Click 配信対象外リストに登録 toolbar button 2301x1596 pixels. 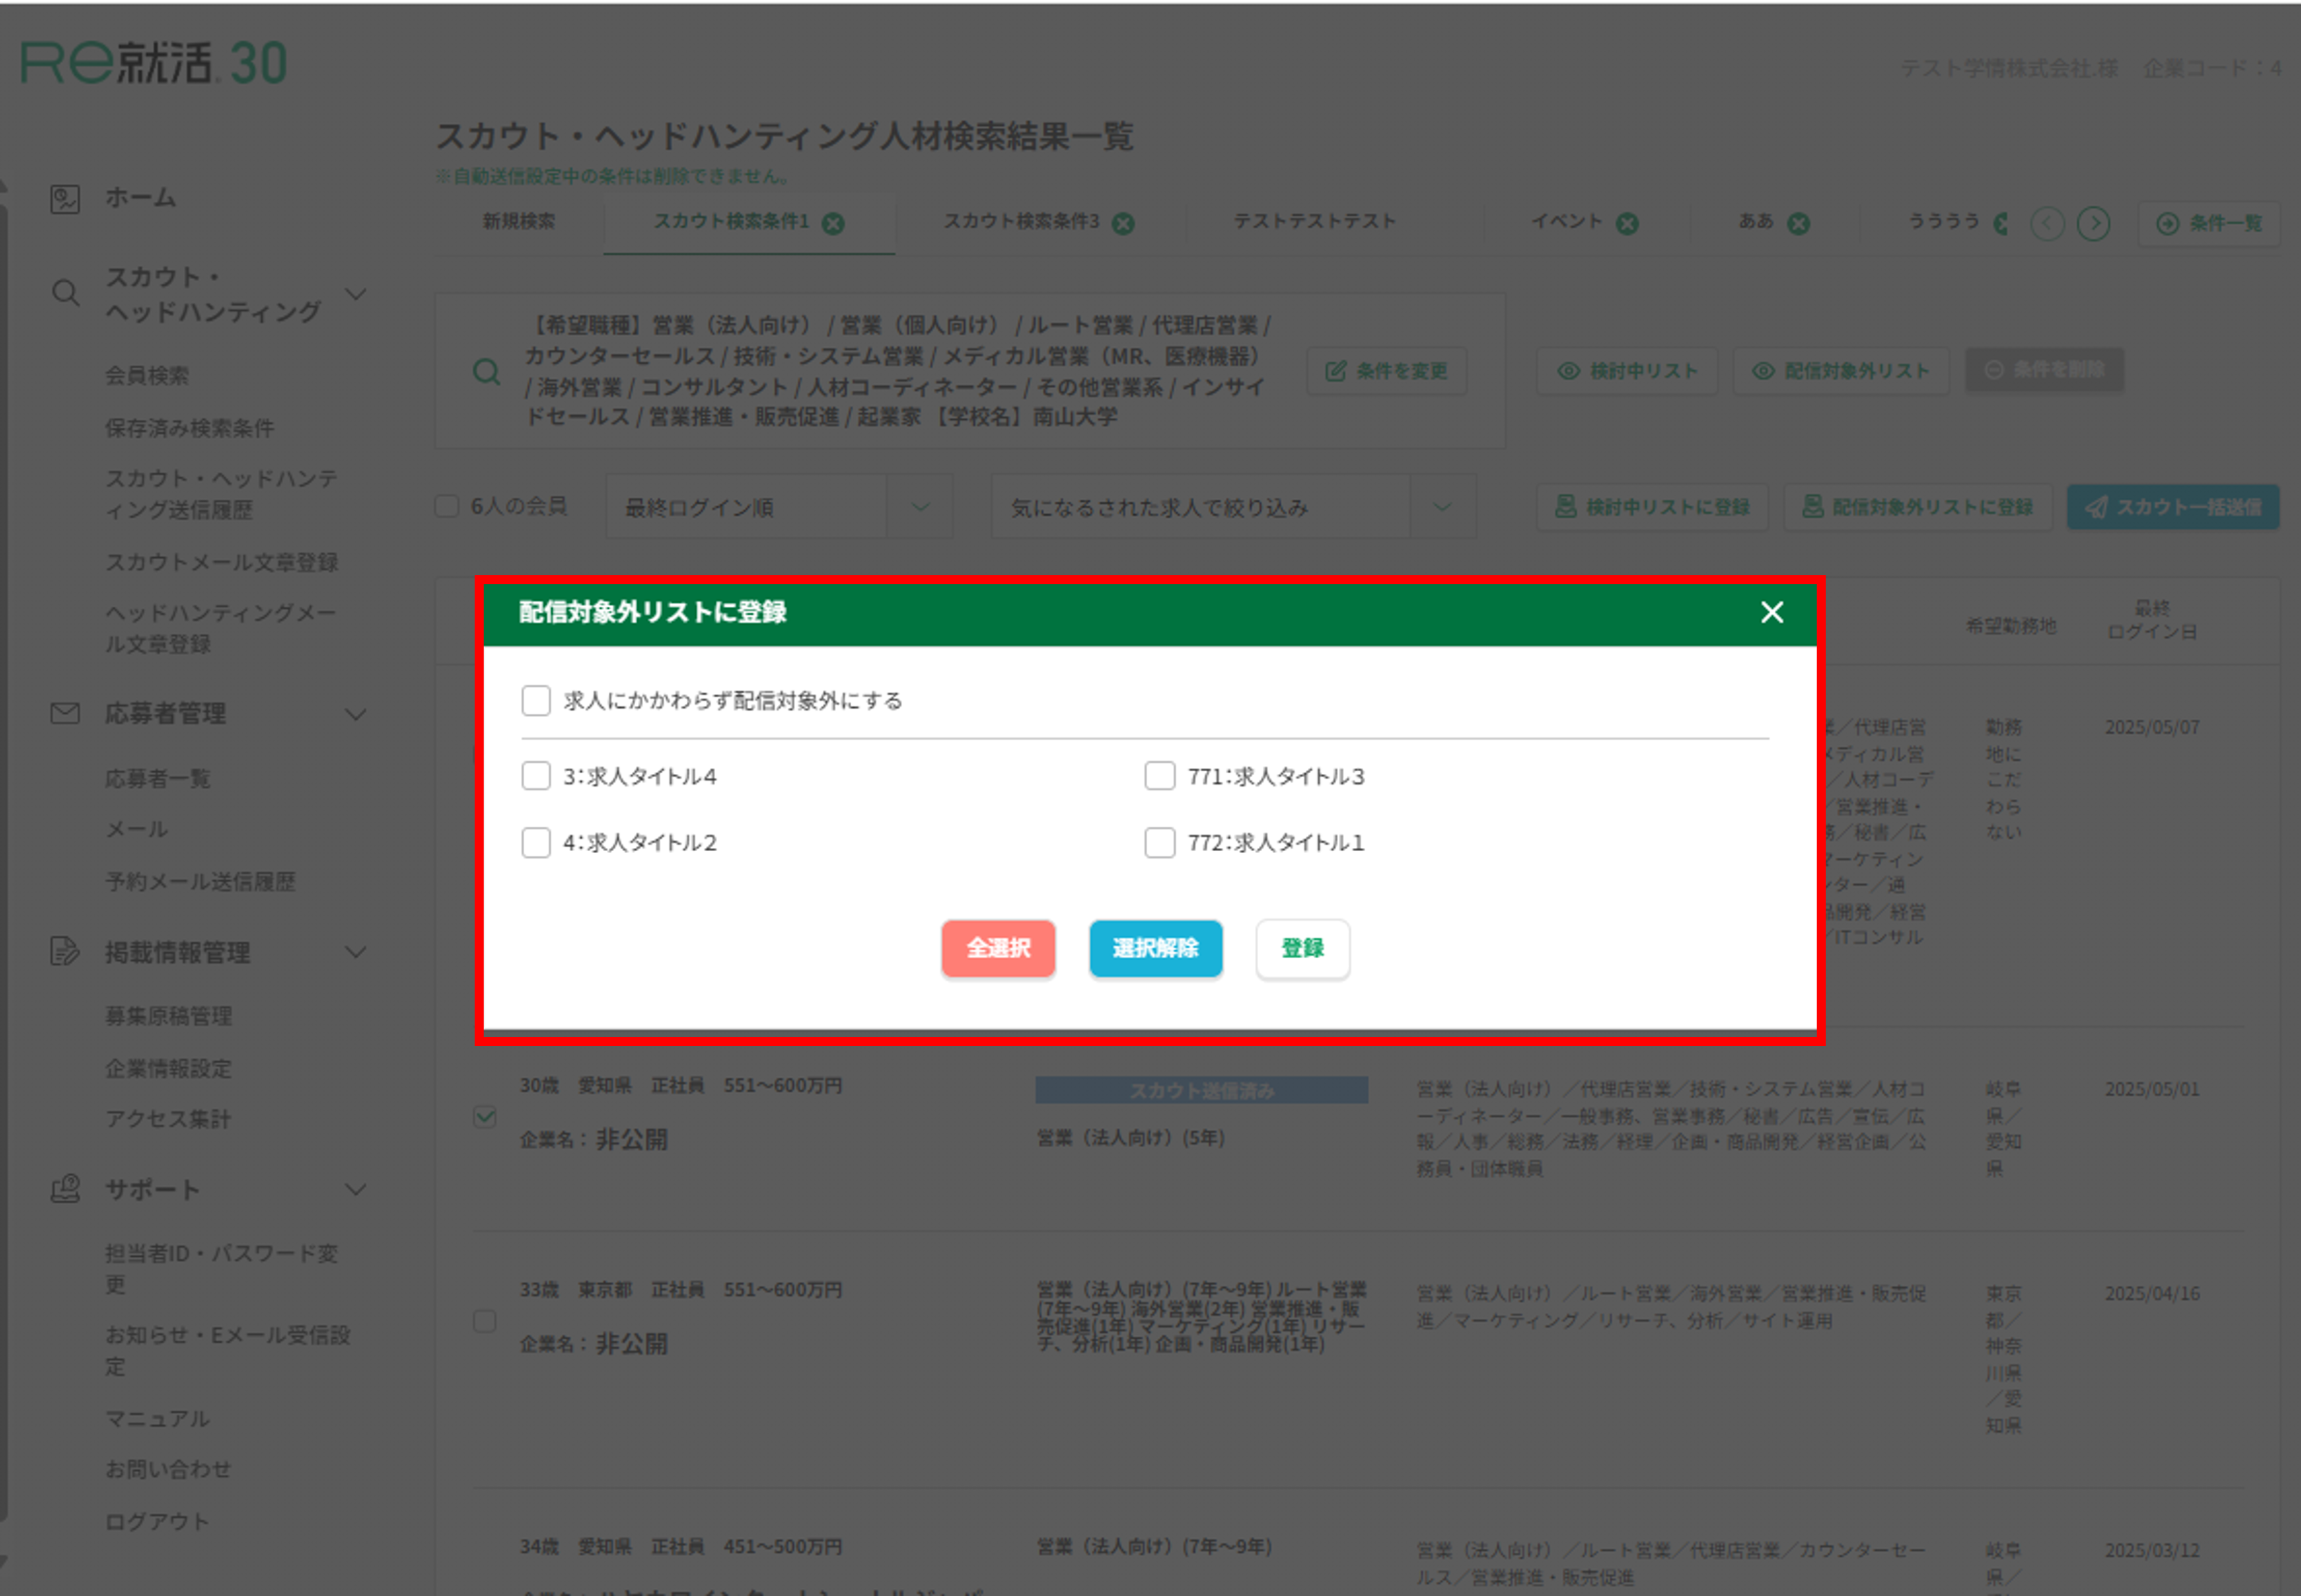[1917, 507]
